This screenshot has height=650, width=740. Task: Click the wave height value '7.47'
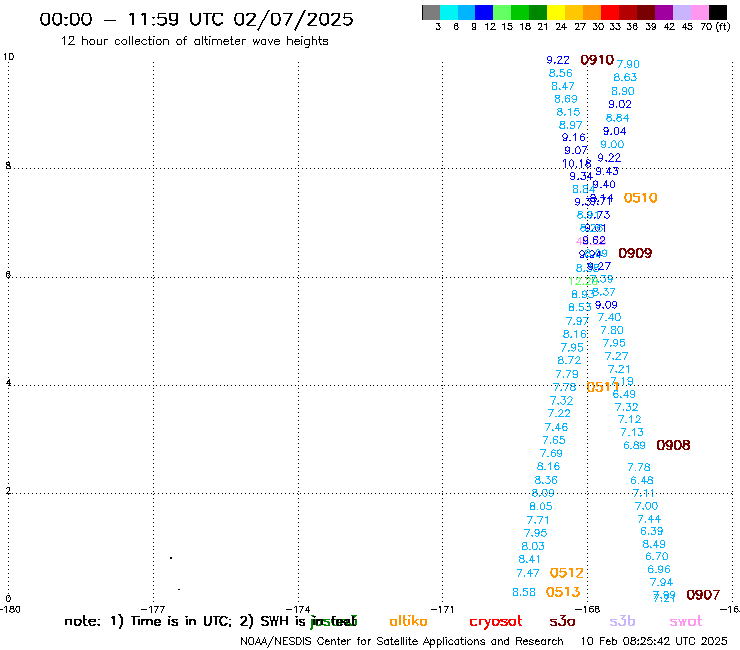point(528,573)
